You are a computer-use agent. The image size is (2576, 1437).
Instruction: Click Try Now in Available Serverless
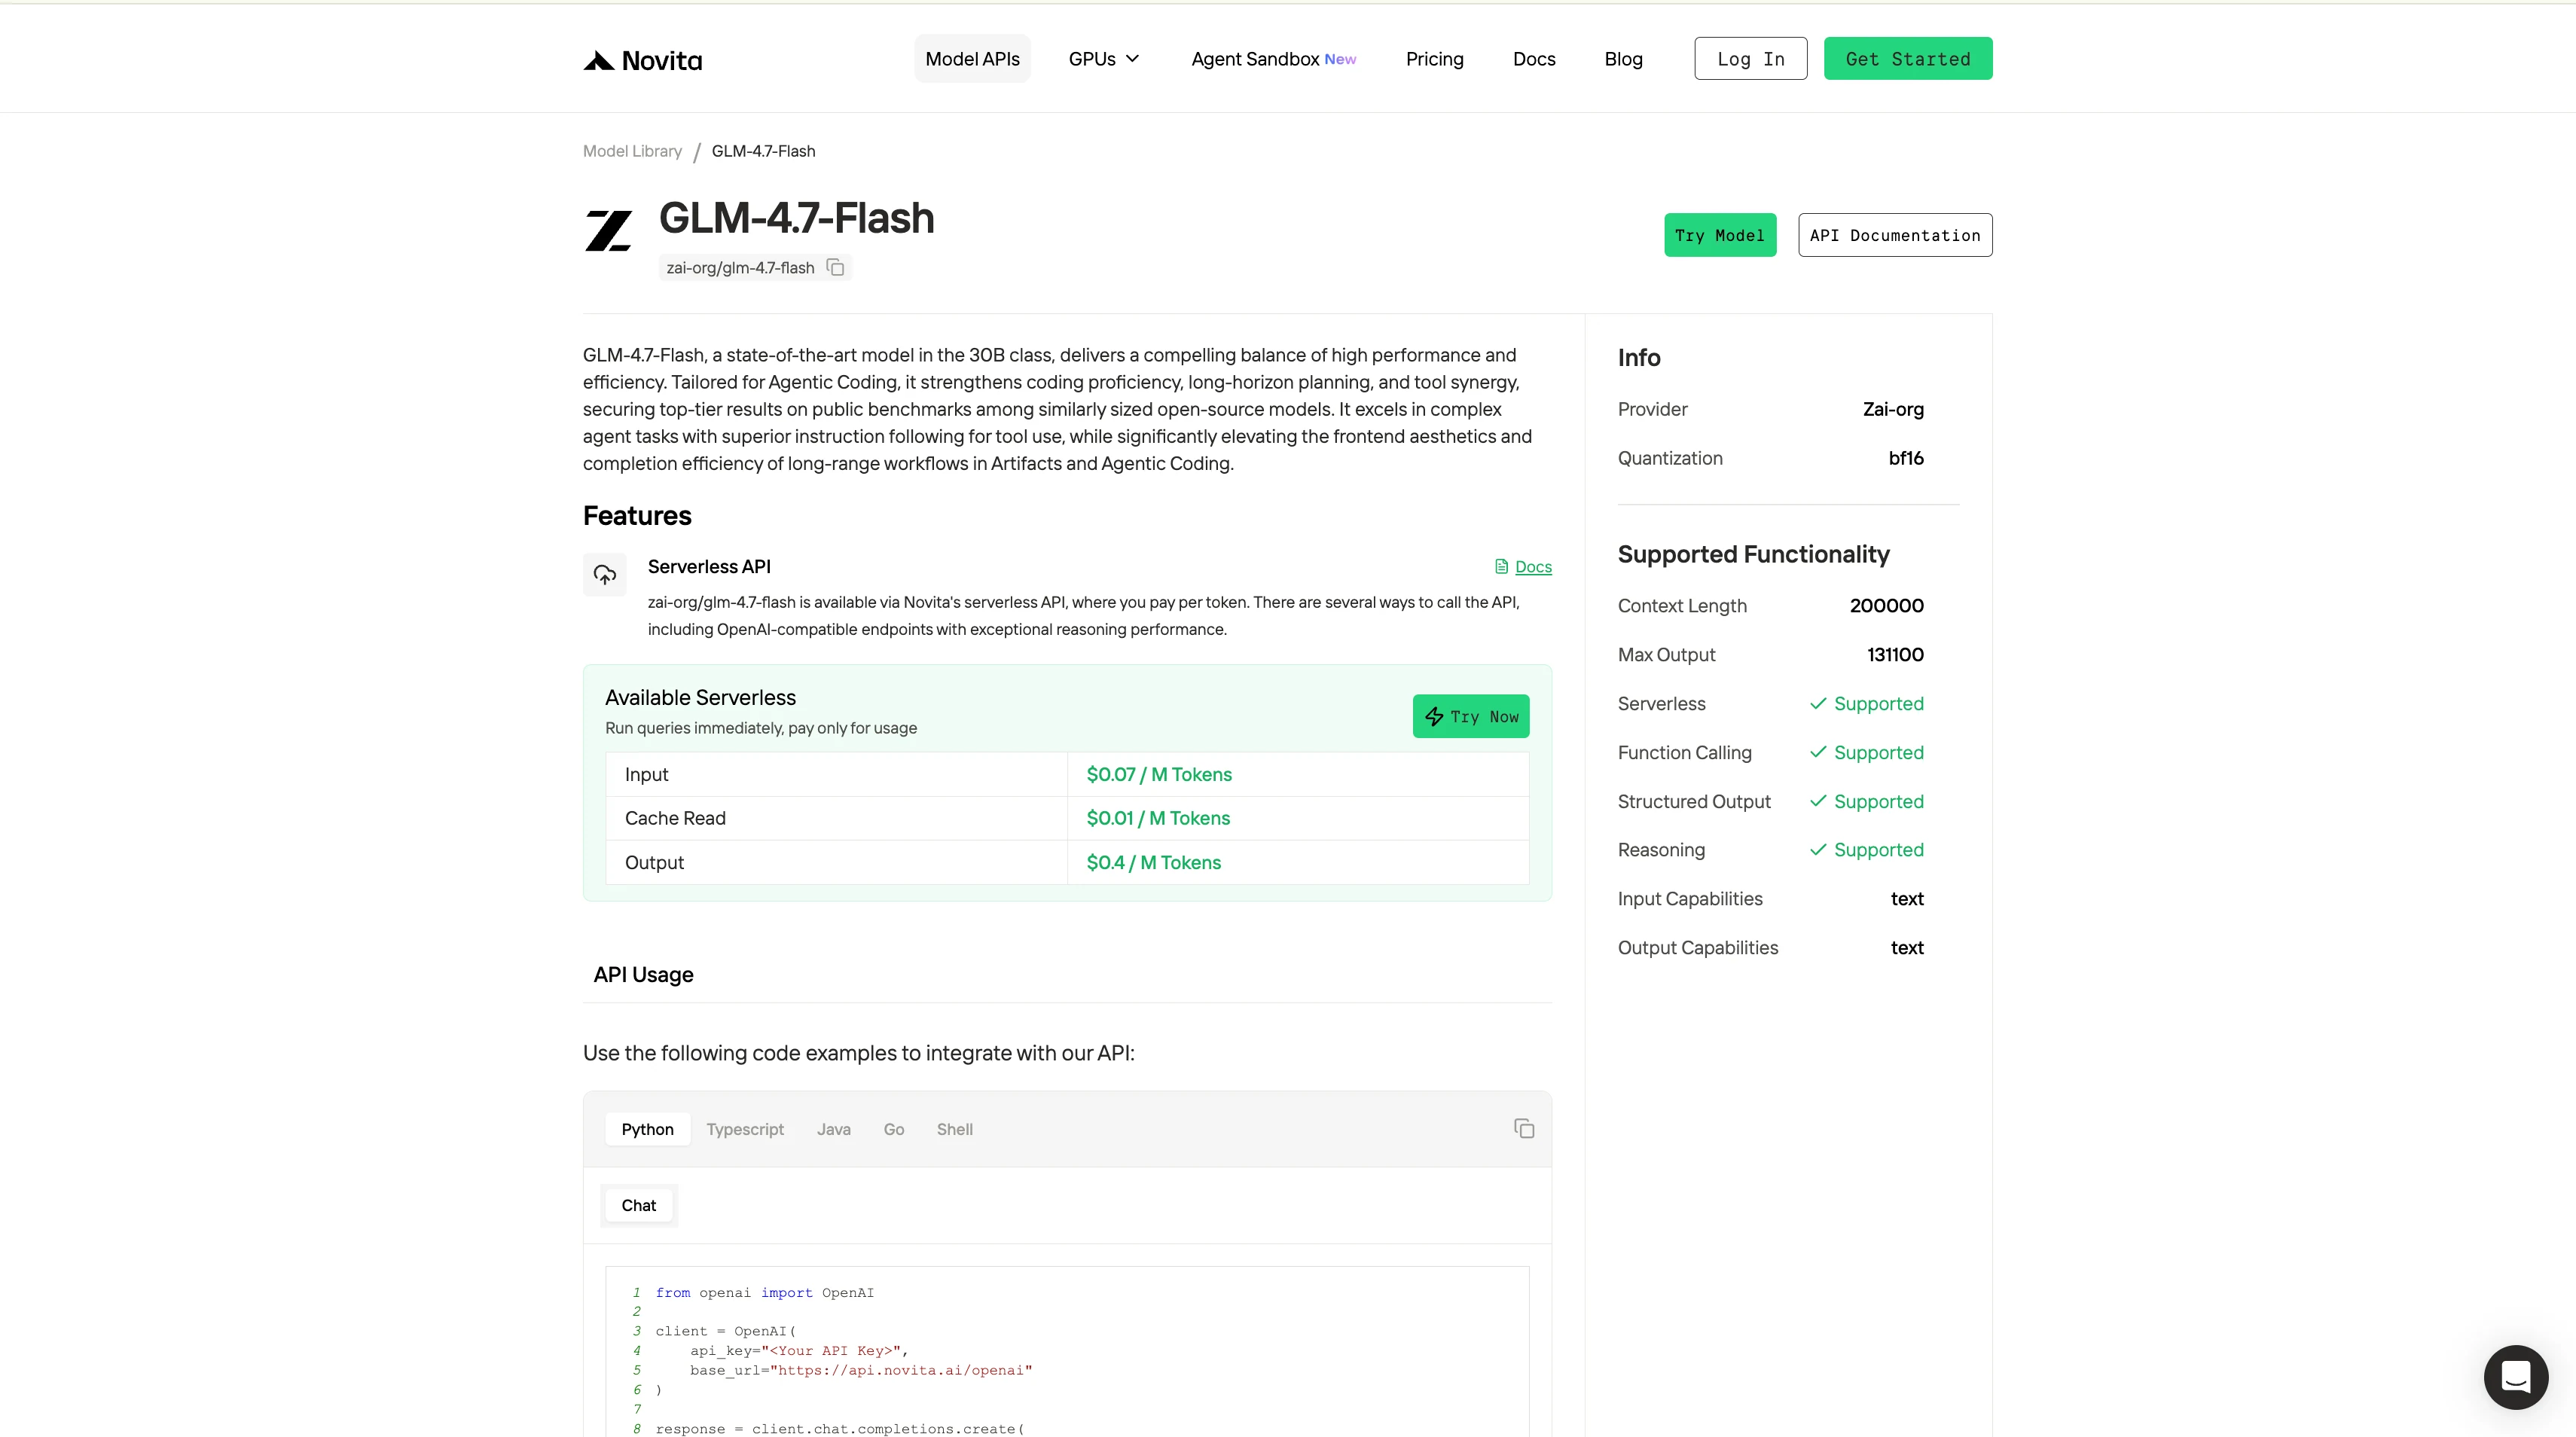(1470, 716)
